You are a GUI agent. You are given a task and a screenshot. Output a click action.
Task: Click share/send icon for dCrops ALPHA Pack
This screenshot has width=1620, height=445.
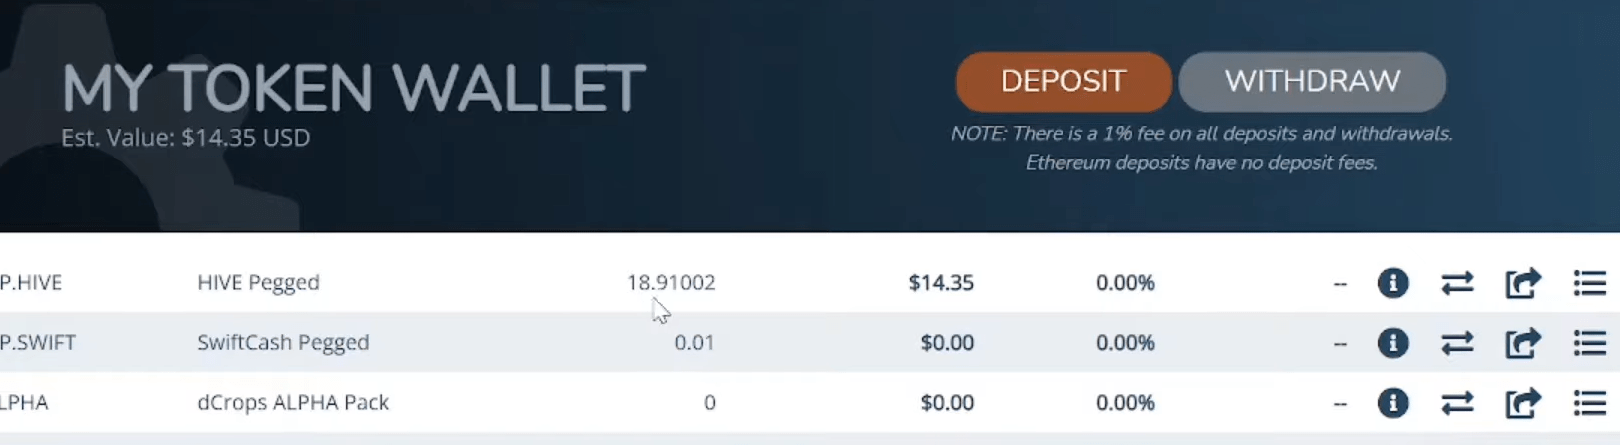click(1523, 403)
